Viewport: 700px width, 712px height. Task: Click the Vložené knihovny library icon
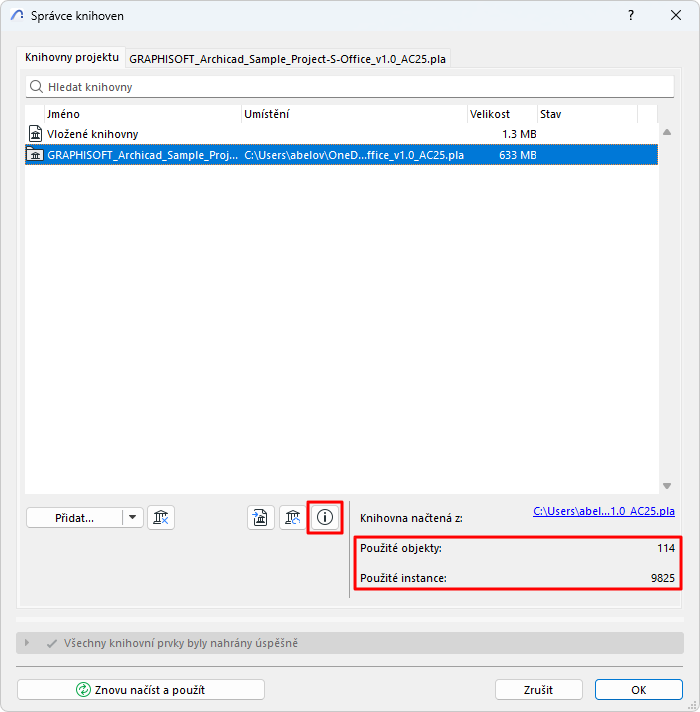click(x=35, y=134)
